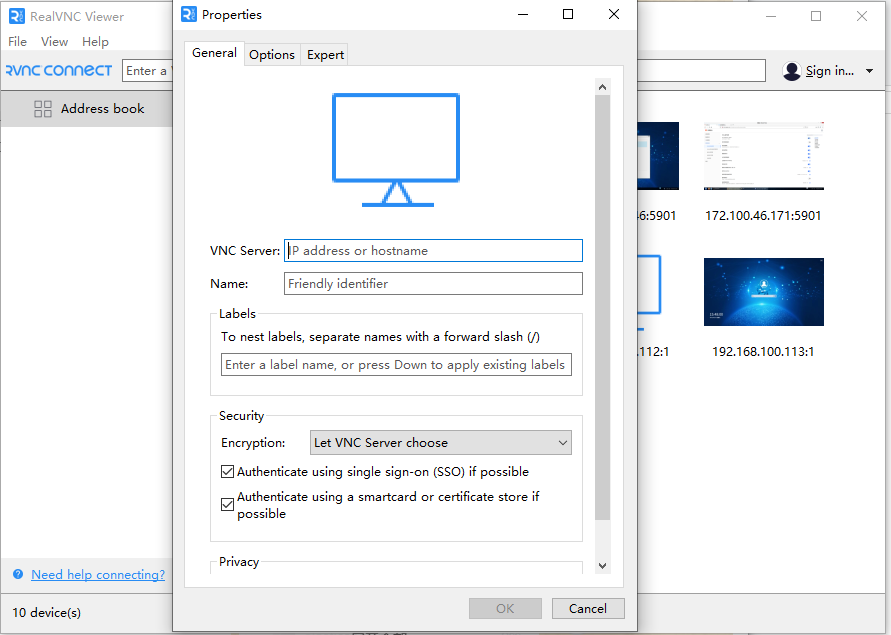Open the 172.100.46.171:5901 thumbnail
891x635 pixels.
tap(764, 156)
